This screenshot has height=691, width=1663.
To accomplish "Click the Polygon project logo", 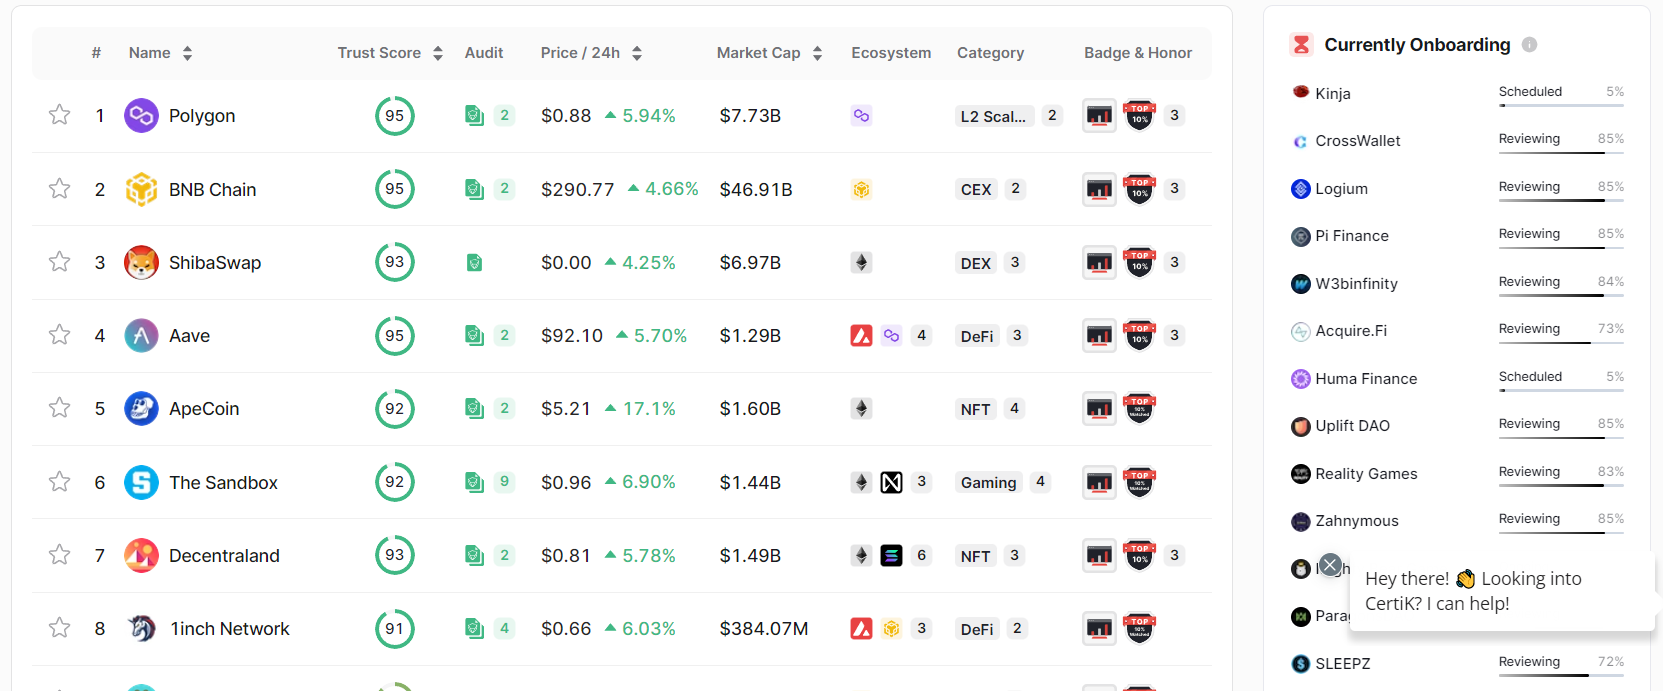I will point(141,115).
